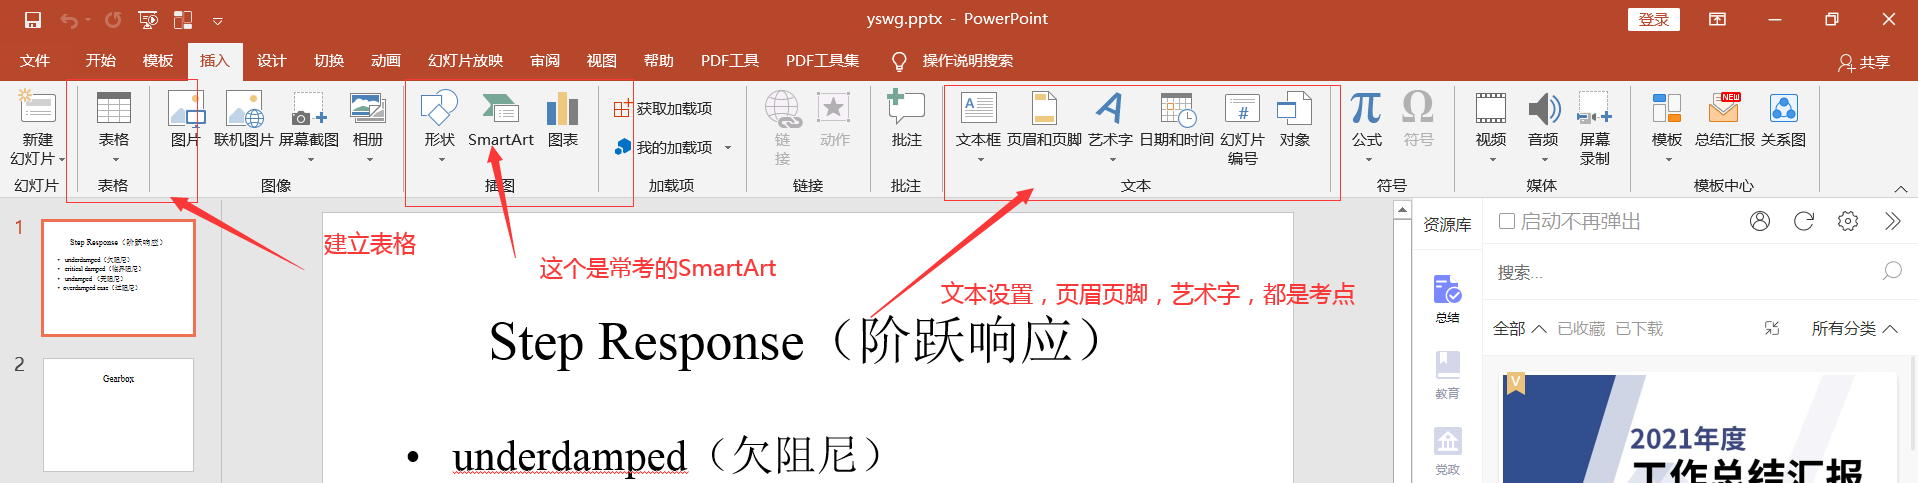
Task: Insert a Video (视频)
Action: (1491, 128)
